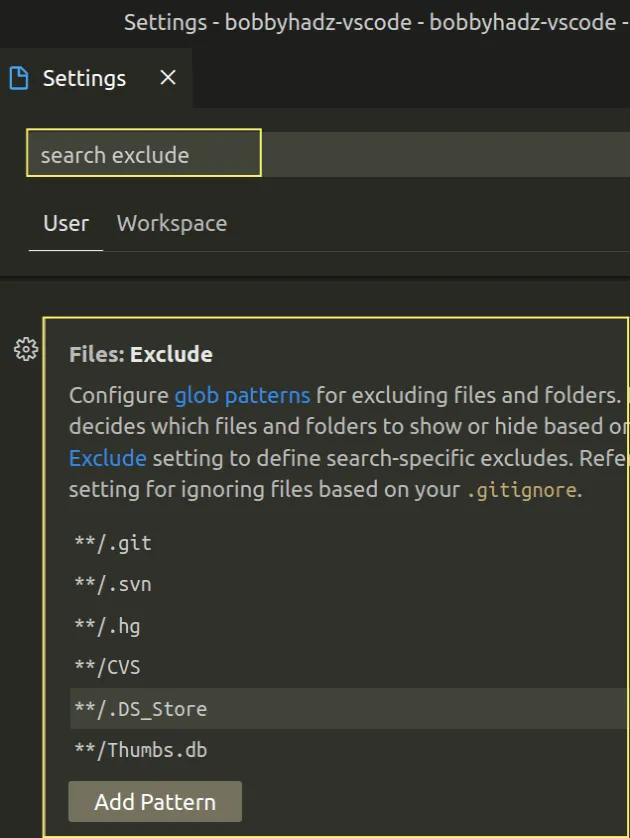
Task: Switch to the User settings tab
Action: coord(65,223)
